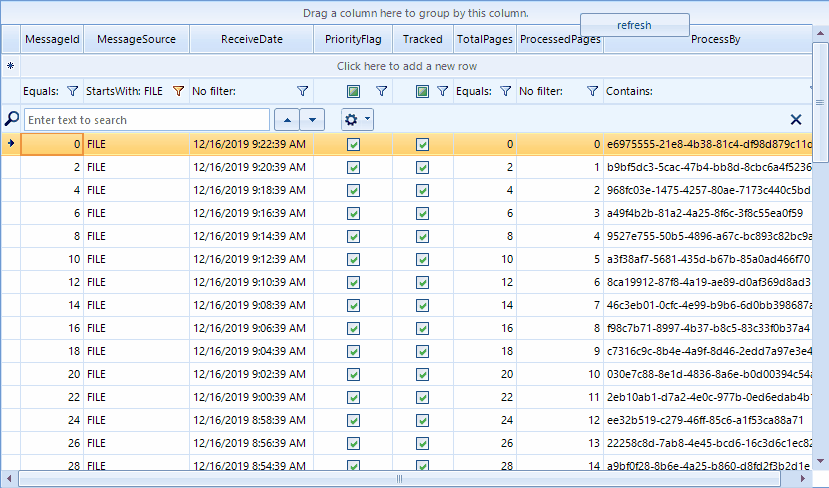
Task: Find next match with down arrow
Action: [x=312, y=120]
